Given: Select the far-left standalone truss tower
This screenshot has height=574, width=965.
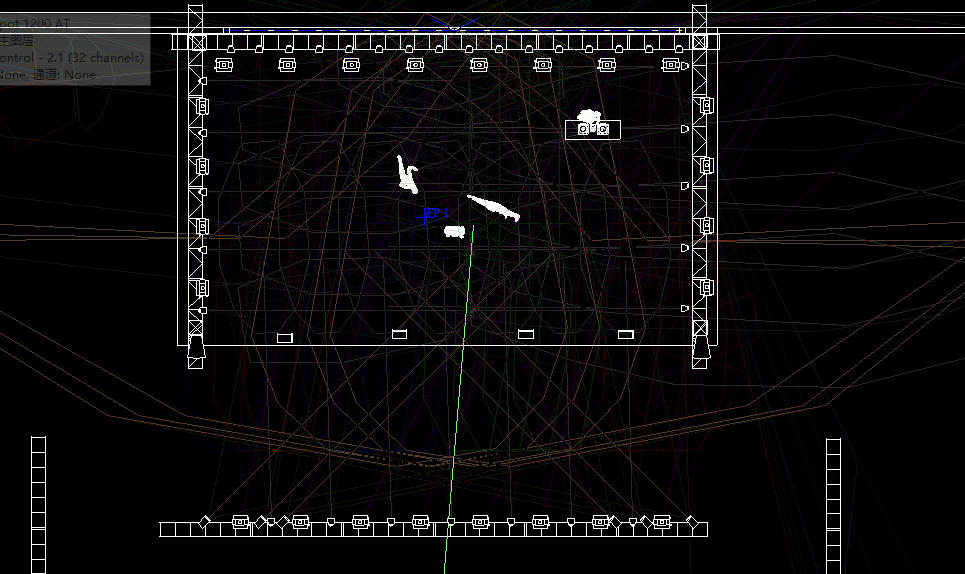Looking at the screenshot, I should coord(38,503).
